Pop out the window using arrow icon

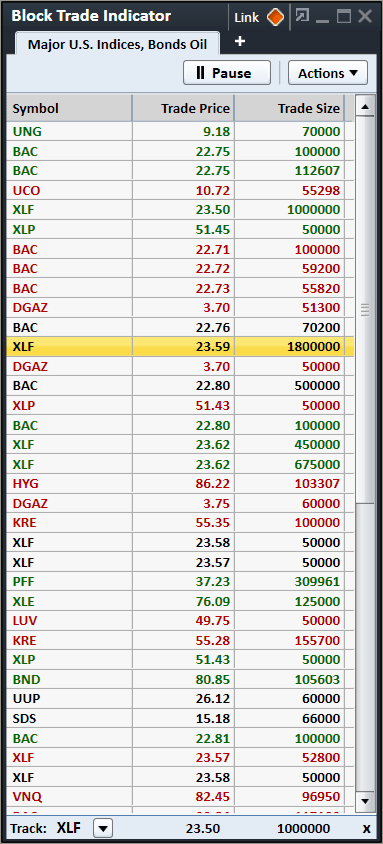(303, 16)
